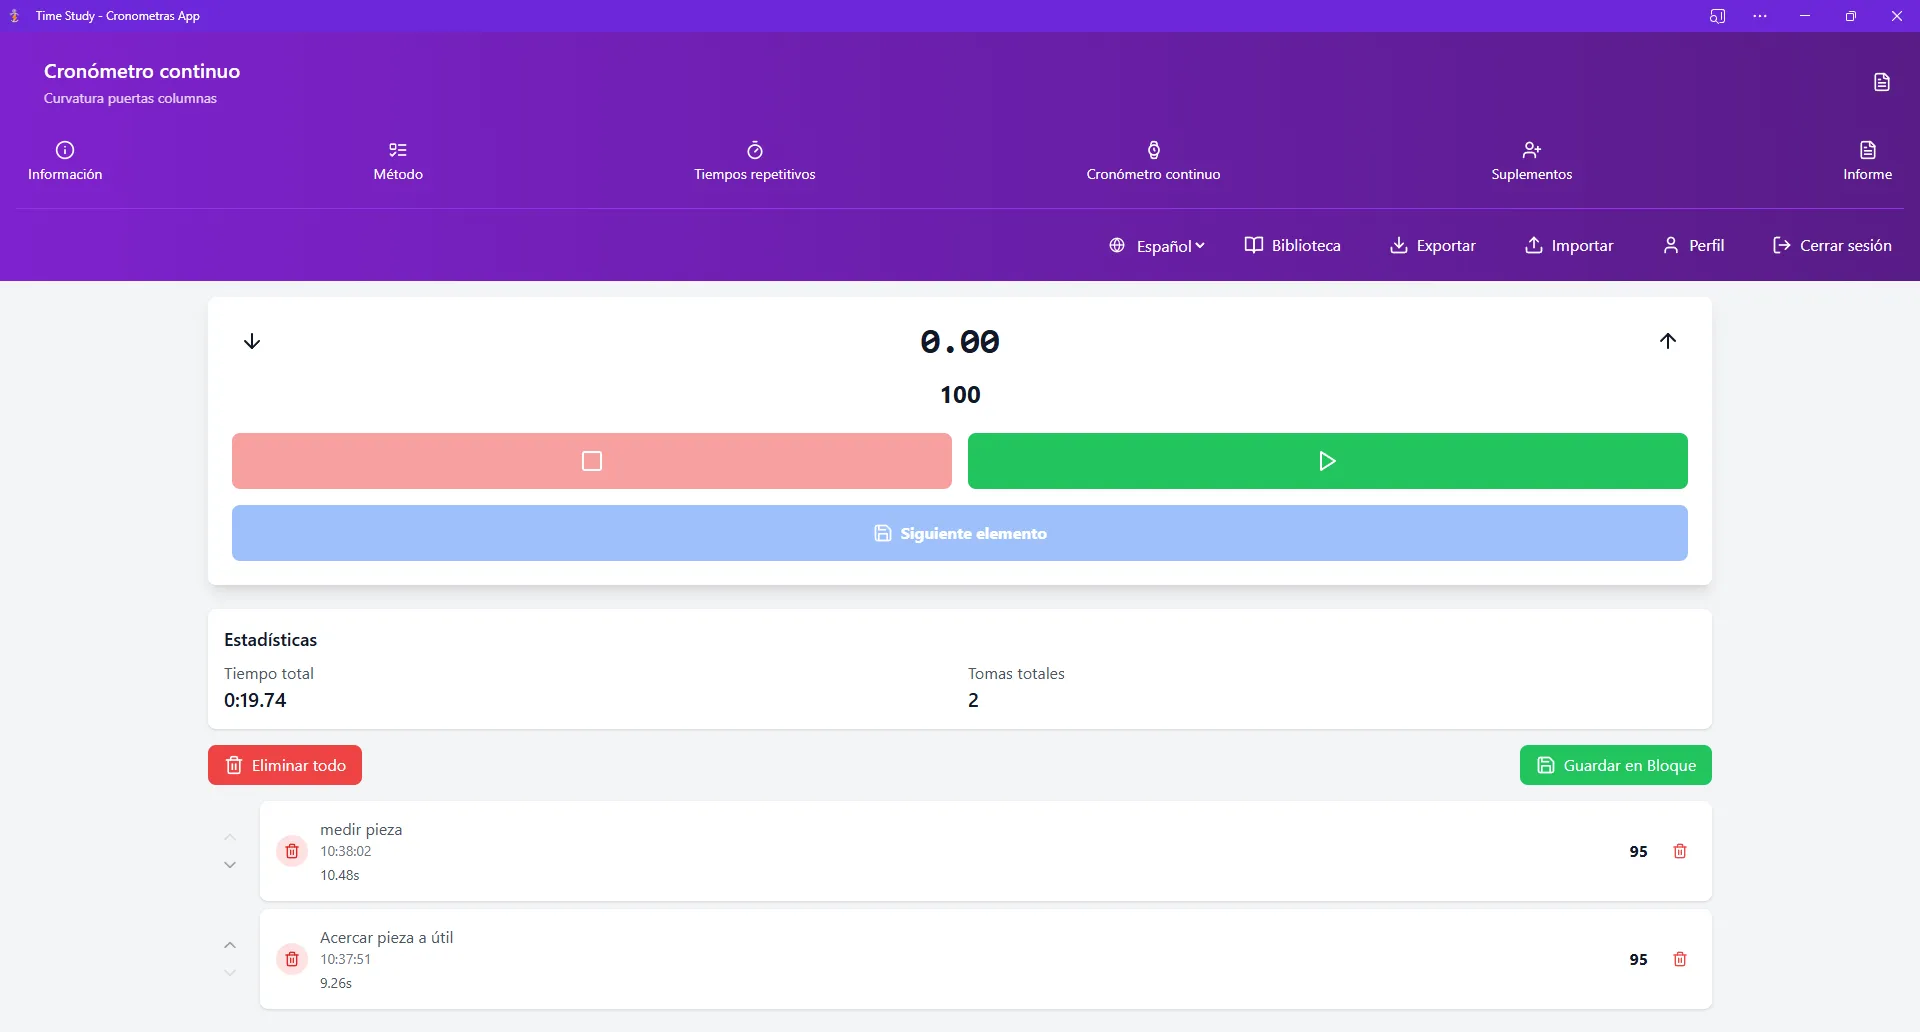Viewport: 1920px width, 1032px height.
Task: Click the 95 rating of Acercar pieza a útil
Action: [1638, 960]
